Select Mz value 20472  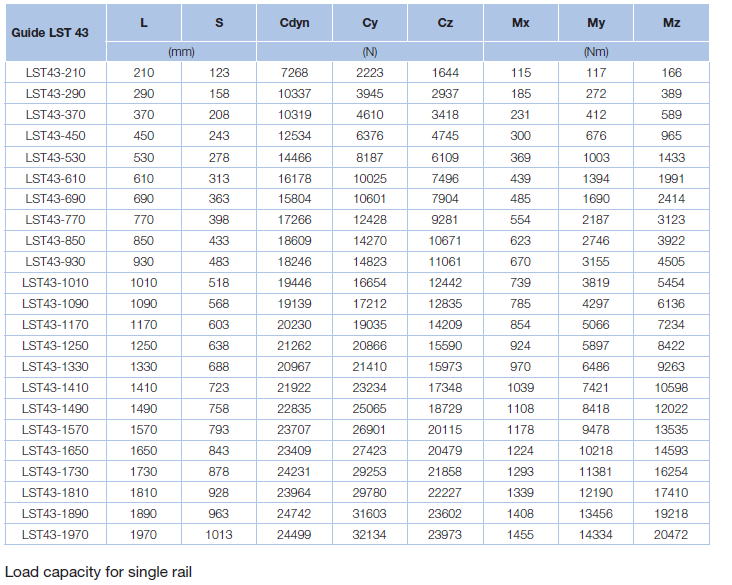coord(671,535)
